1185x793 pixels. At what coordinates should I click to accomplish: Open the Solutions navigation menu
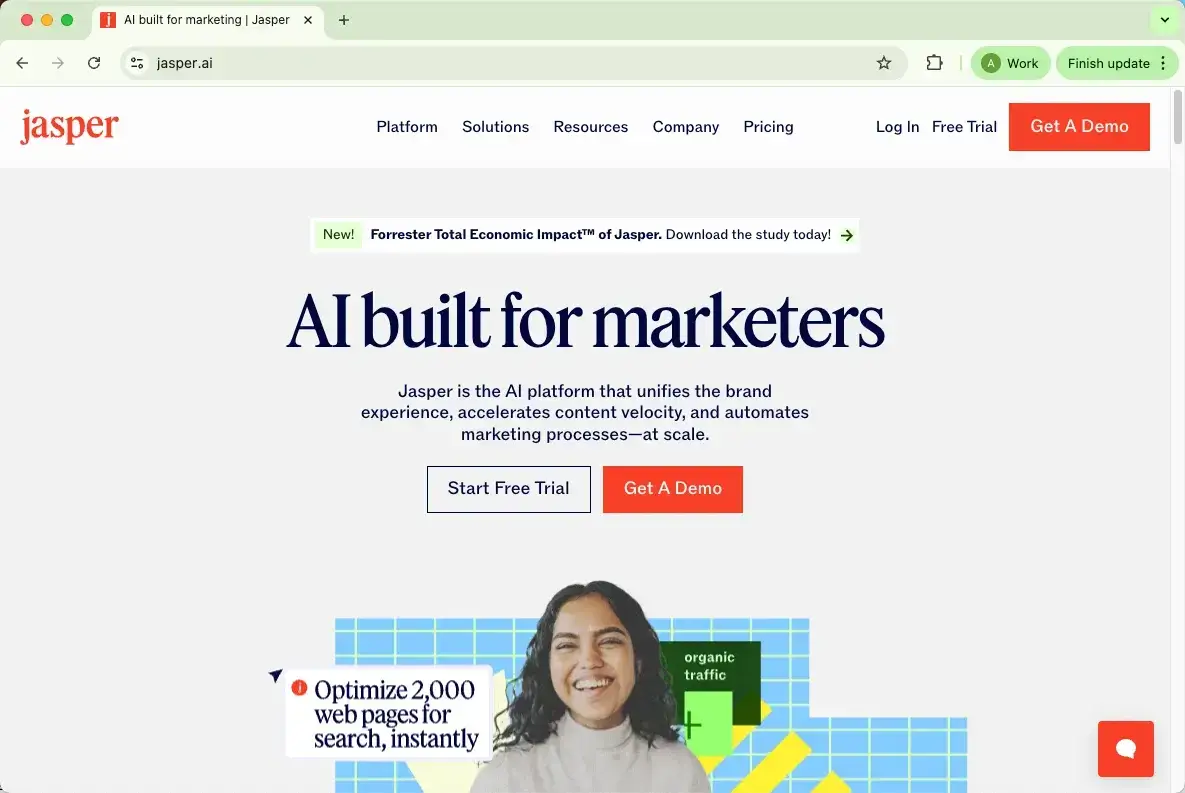tap(496, 127)
